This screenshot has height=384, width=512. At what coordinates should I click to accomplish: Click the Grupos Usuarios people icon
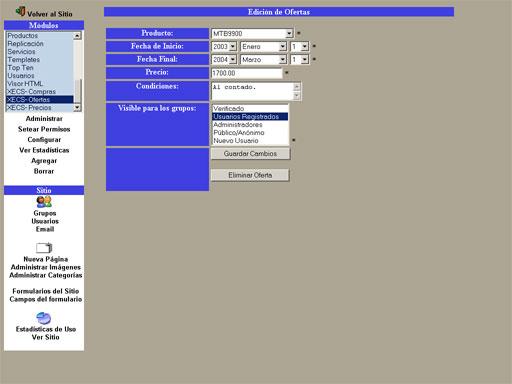[x=44, y=202]
